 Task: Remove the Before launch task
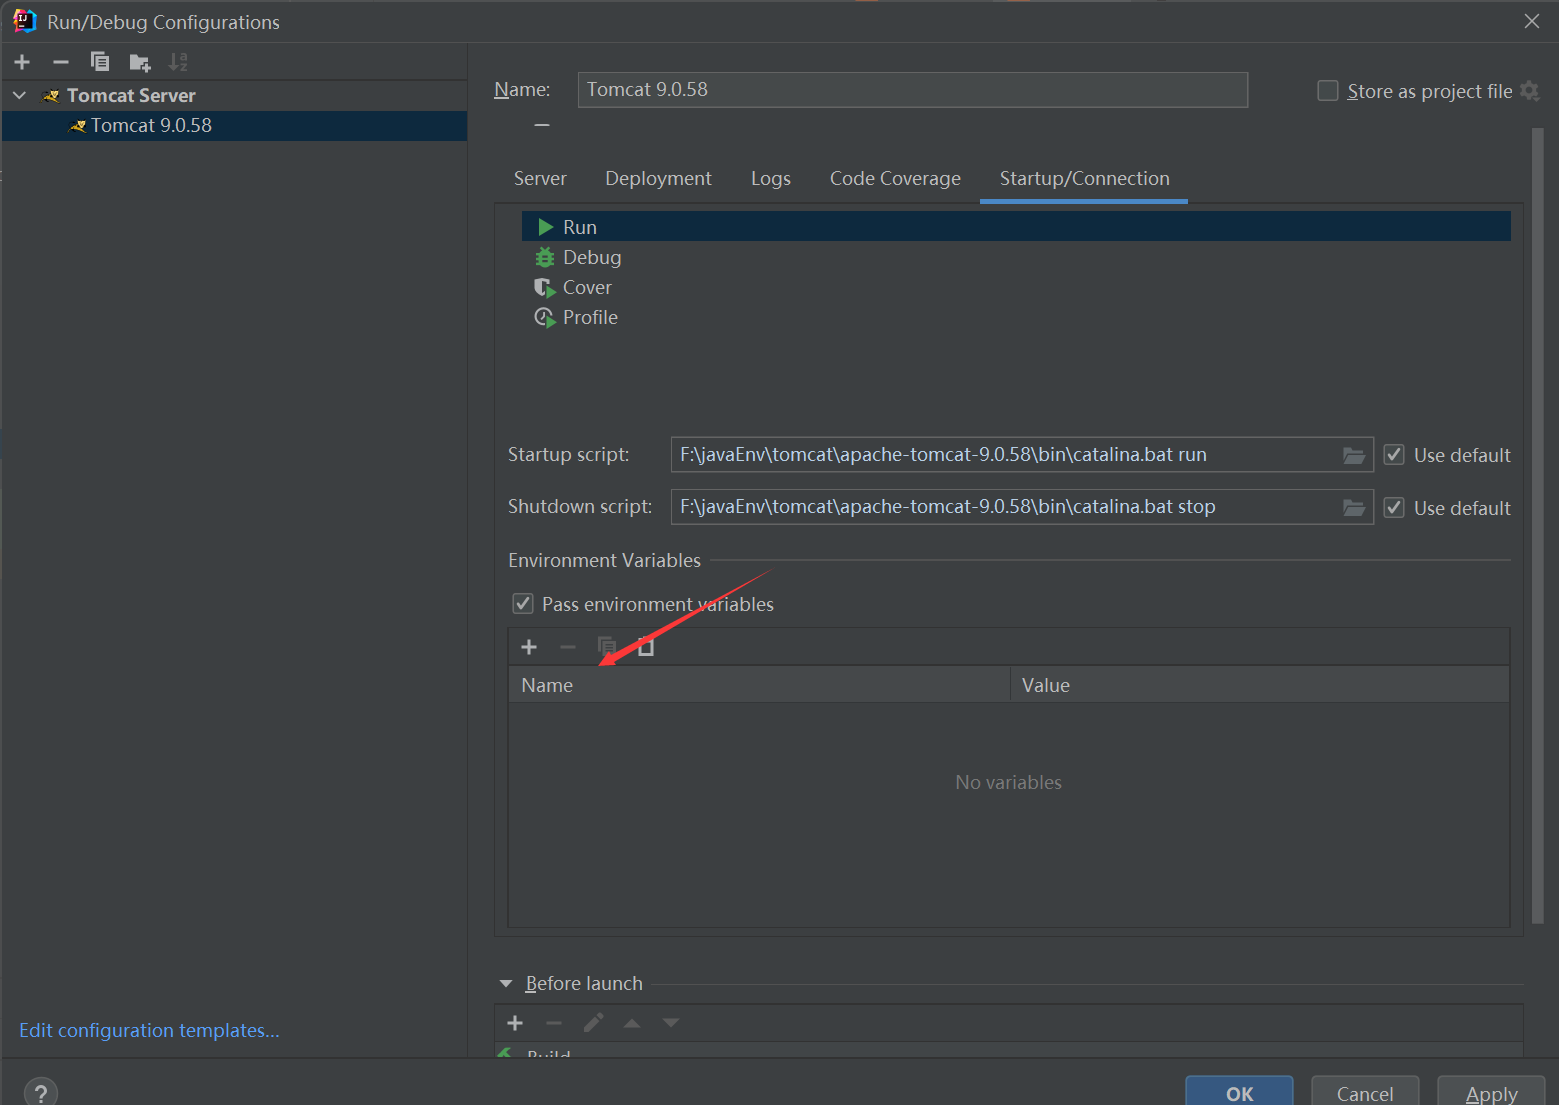pos(554,1023)
